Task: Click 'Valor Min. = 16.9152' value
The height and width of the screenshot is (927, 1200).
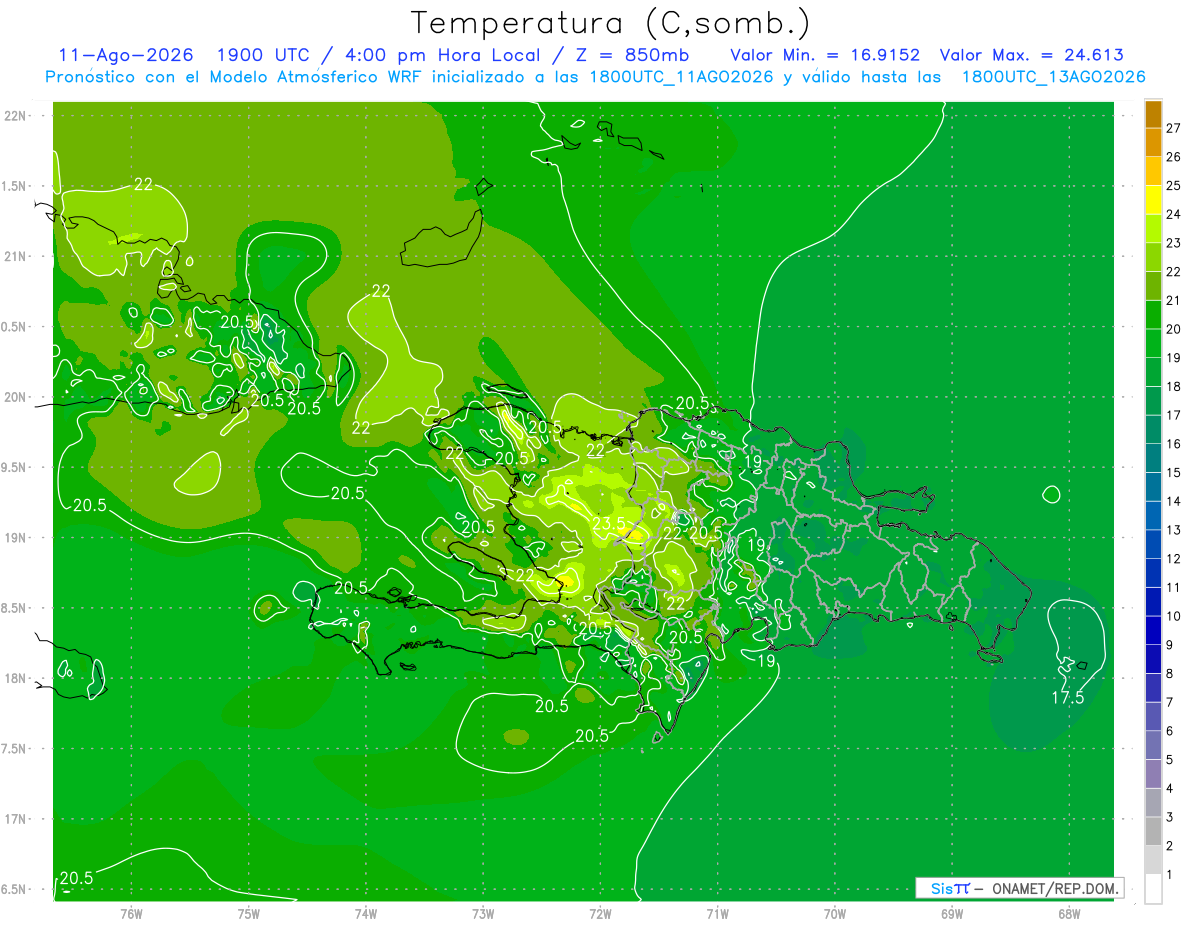Action: coord(825,56)
